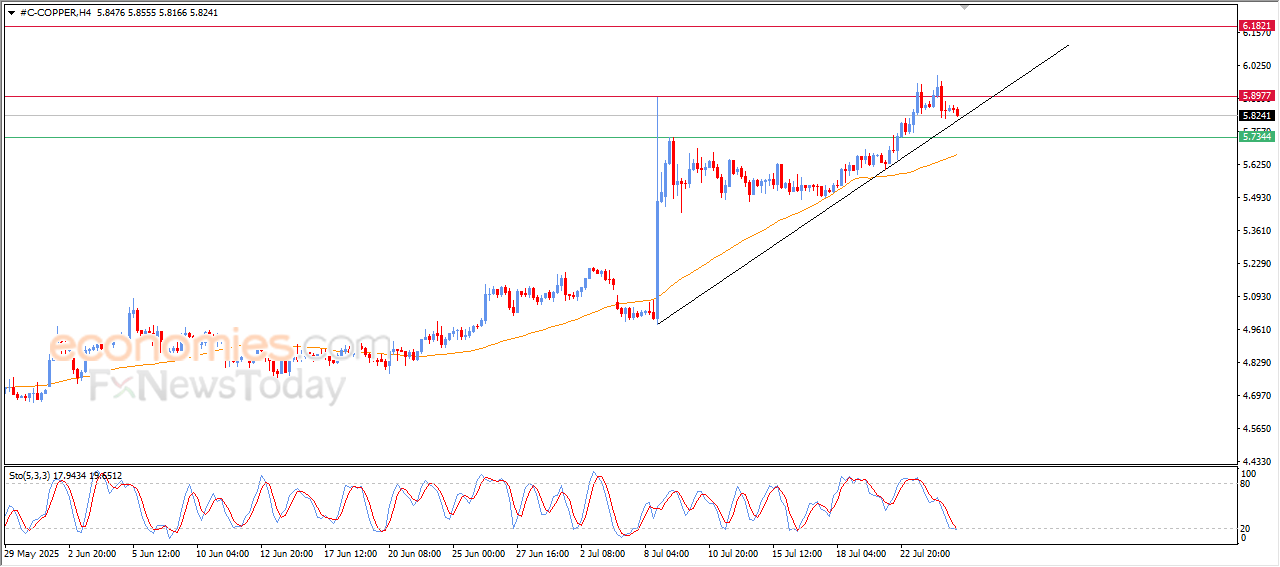Click the 5.4930 price axis label
This screenshot has width=1280, height=567.
[x=1257, y=198]
